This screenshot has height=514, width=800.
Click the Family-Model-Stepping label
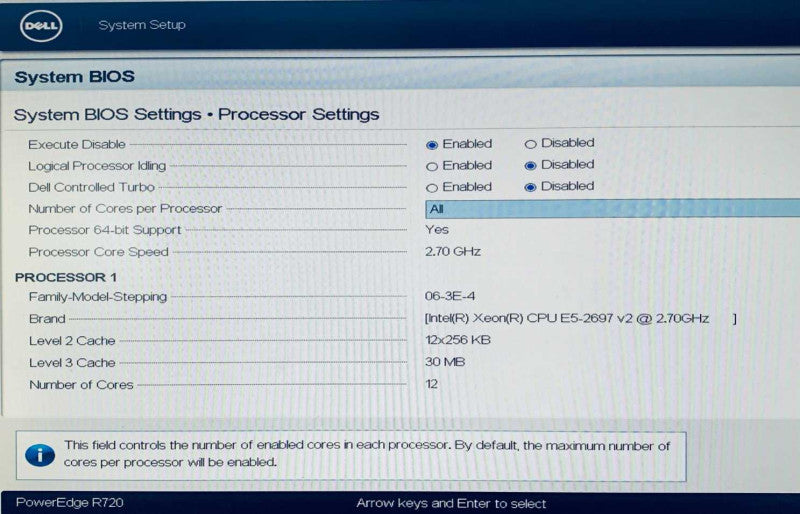[x=98, y=297]
